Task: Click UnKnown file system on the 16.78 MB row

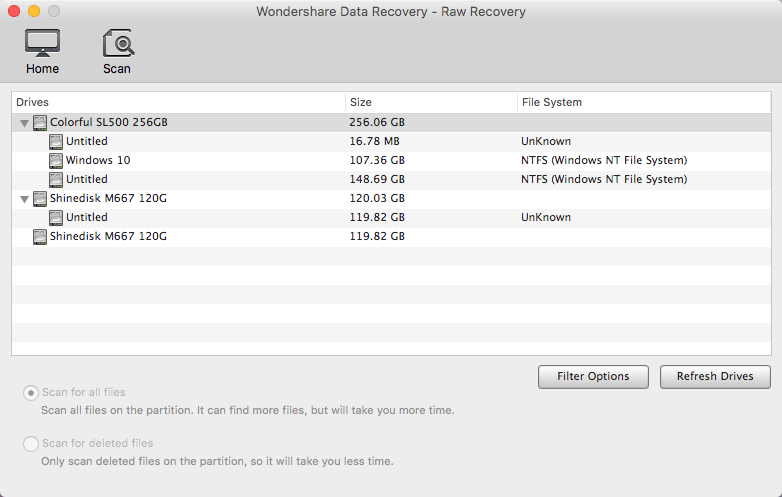Action: [546, 142]
